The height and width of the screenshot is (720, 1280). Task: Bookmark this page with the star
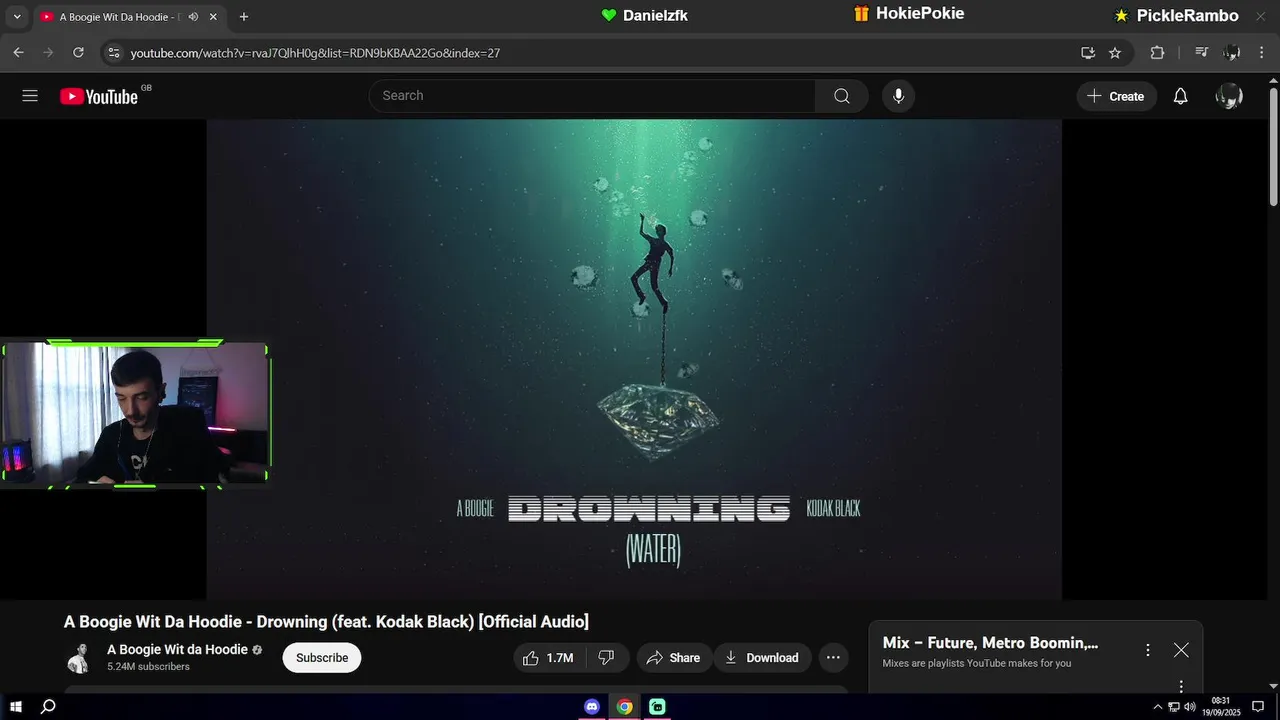[1115, 53]
